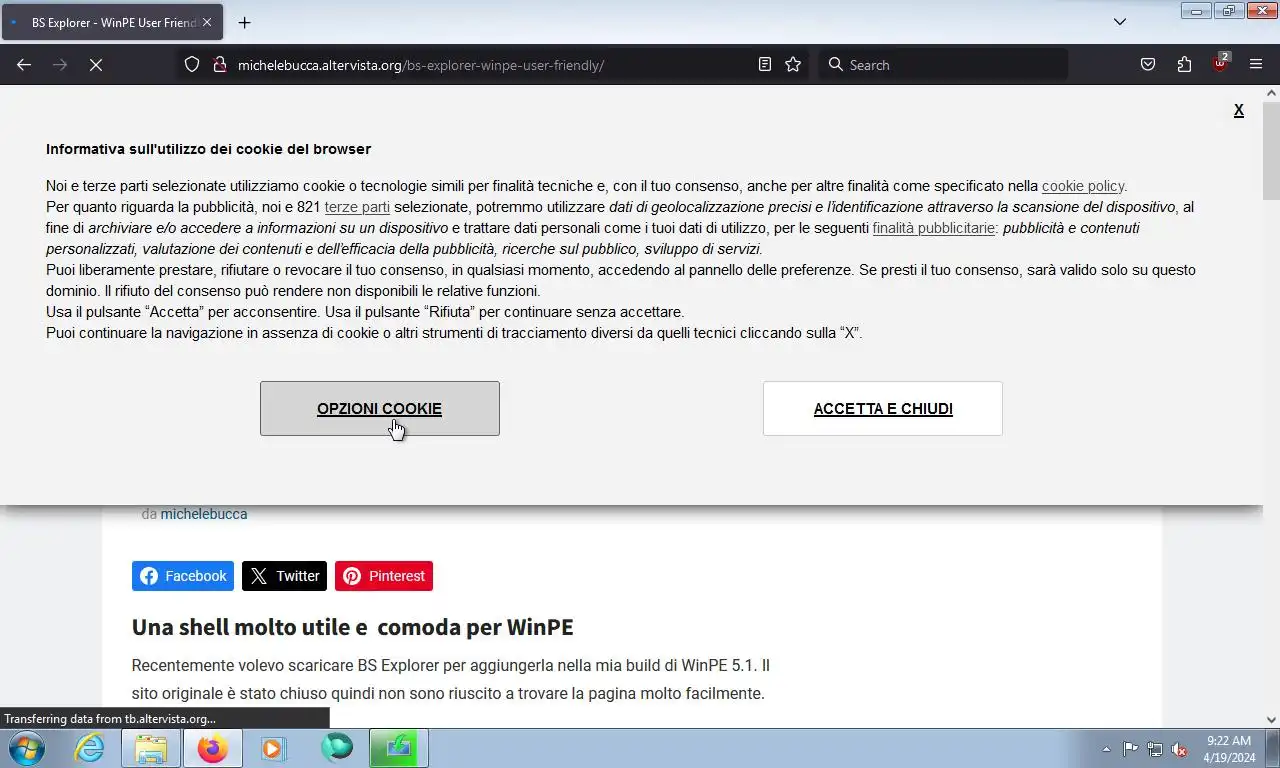The height and width of the screenshot is (768, 1280).
Task: Click the Informativa cookie banner heading
Action: pyautogui.click(x=208, y=149)
